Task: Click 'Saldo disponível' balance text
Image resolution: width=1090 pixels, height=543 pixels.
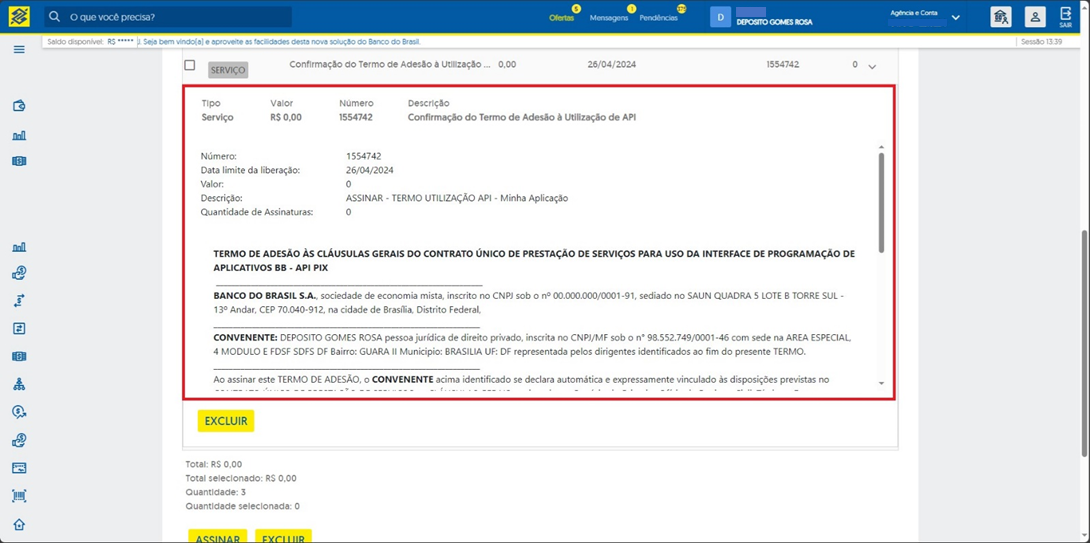Action: [90, 42]
